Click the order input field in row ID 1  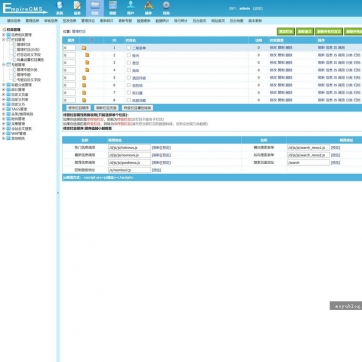69,48
